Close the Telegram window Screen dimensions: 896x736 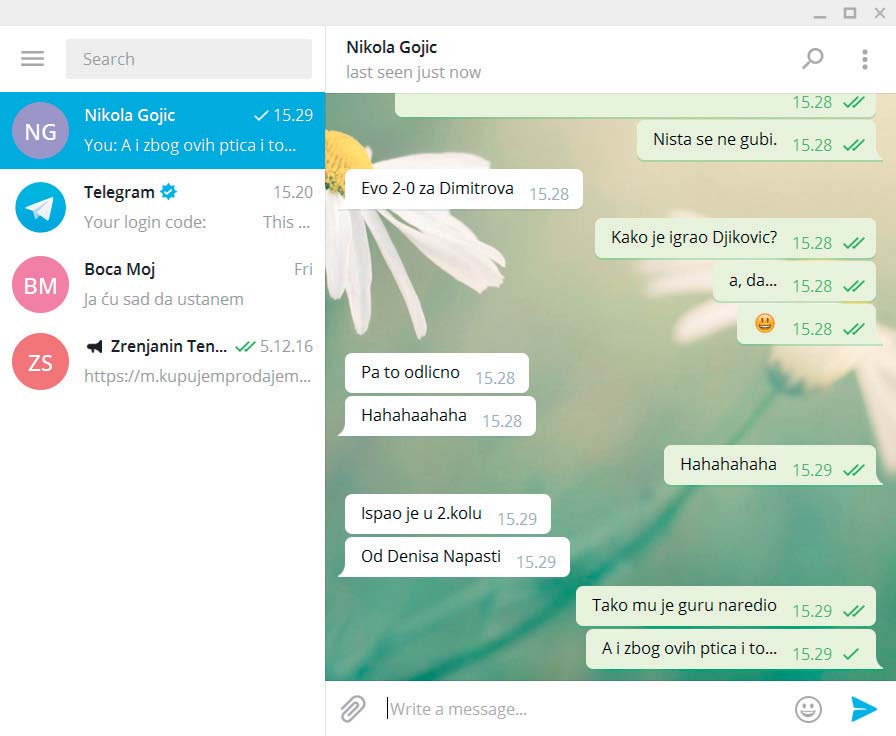880,13
